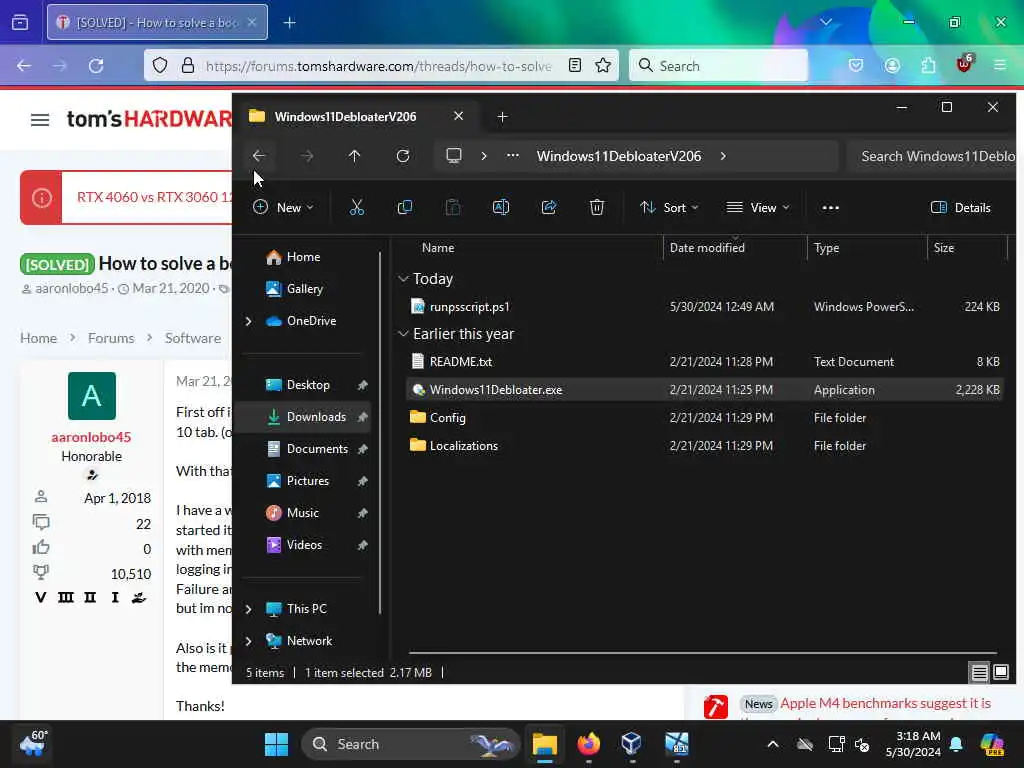
Task: Expand the breadcrumb chevron after Windows11DebloaterV206
Action: point(723,156)
